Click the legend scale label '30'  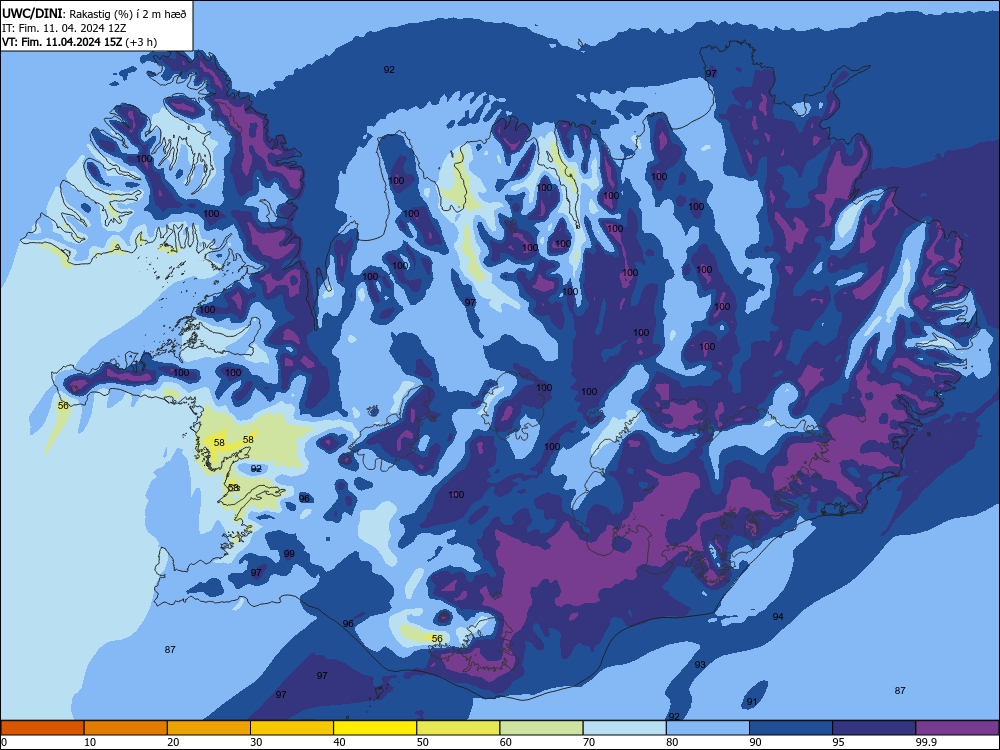[x=256, y=742]
